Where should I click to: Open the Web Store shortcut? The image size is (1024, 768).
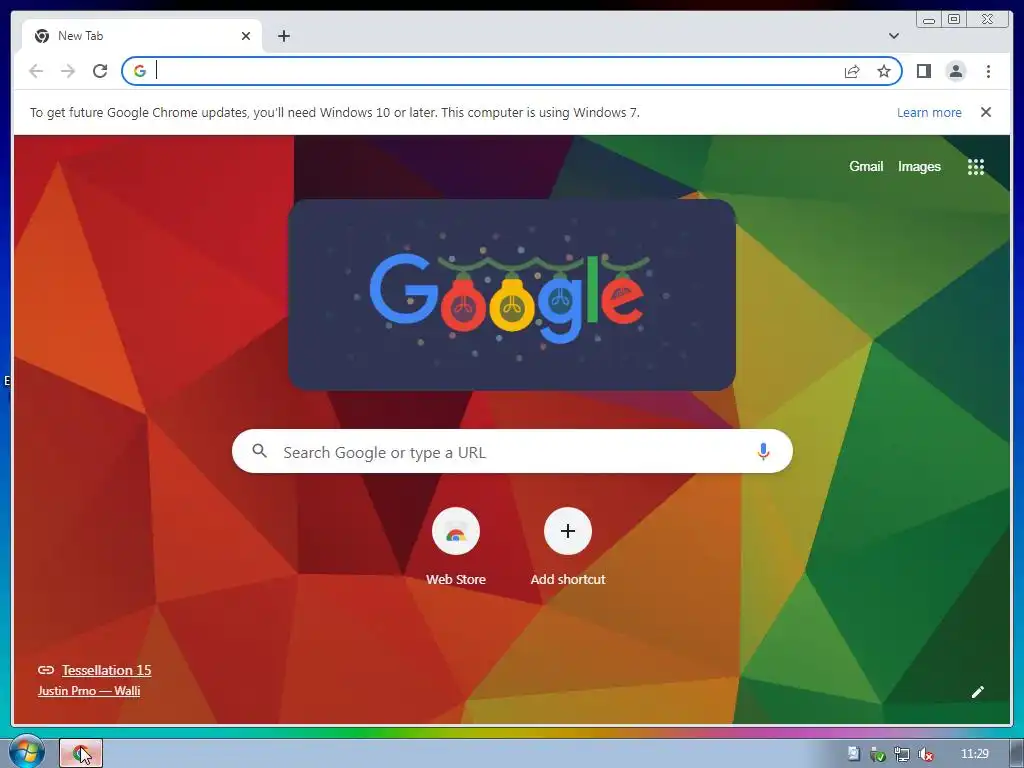coord(456,547)
